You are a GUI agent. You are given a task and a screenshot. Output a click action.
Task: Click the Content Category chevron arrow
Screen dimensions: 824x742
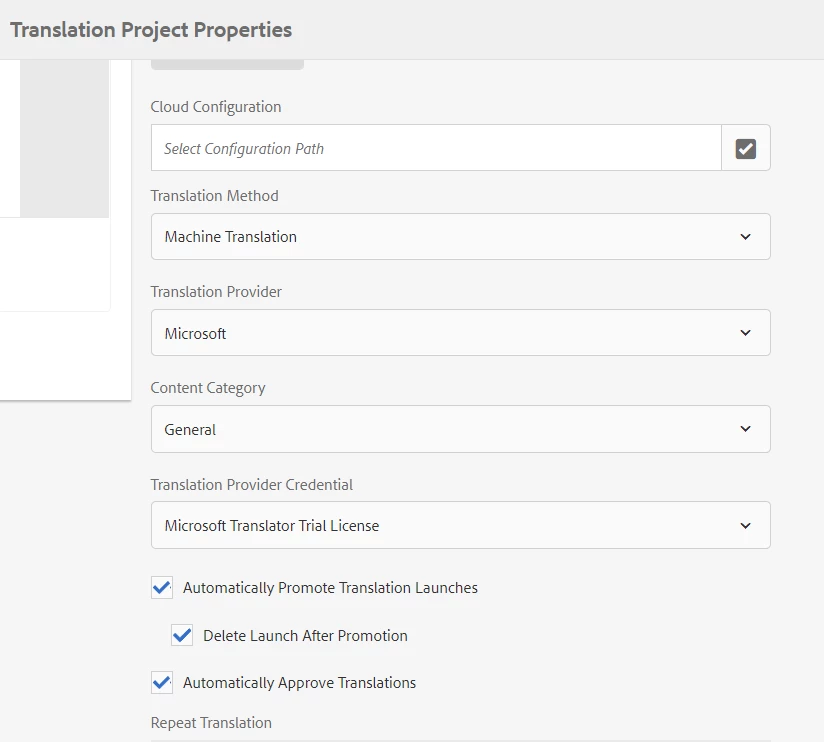(x=745, y=429)
